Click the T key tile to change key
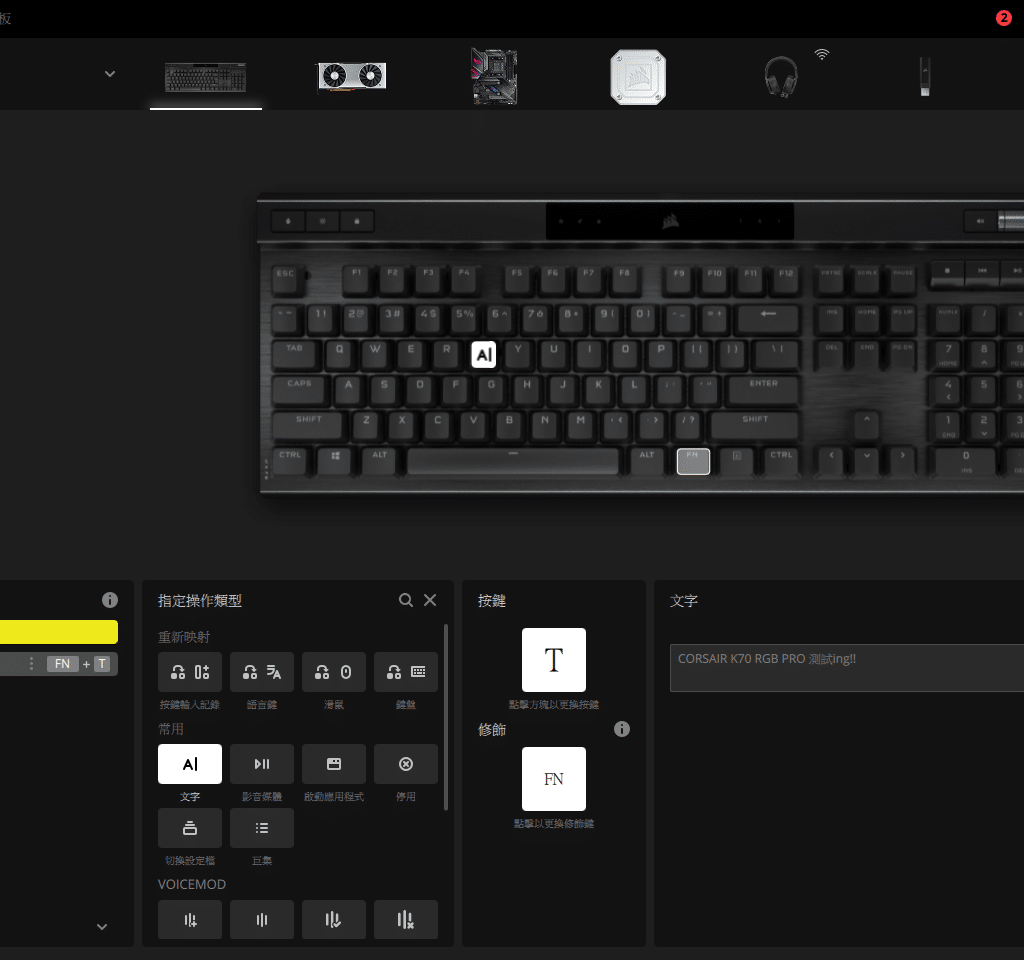Screen dimensions: 1024x960 (x=554, y=660)
